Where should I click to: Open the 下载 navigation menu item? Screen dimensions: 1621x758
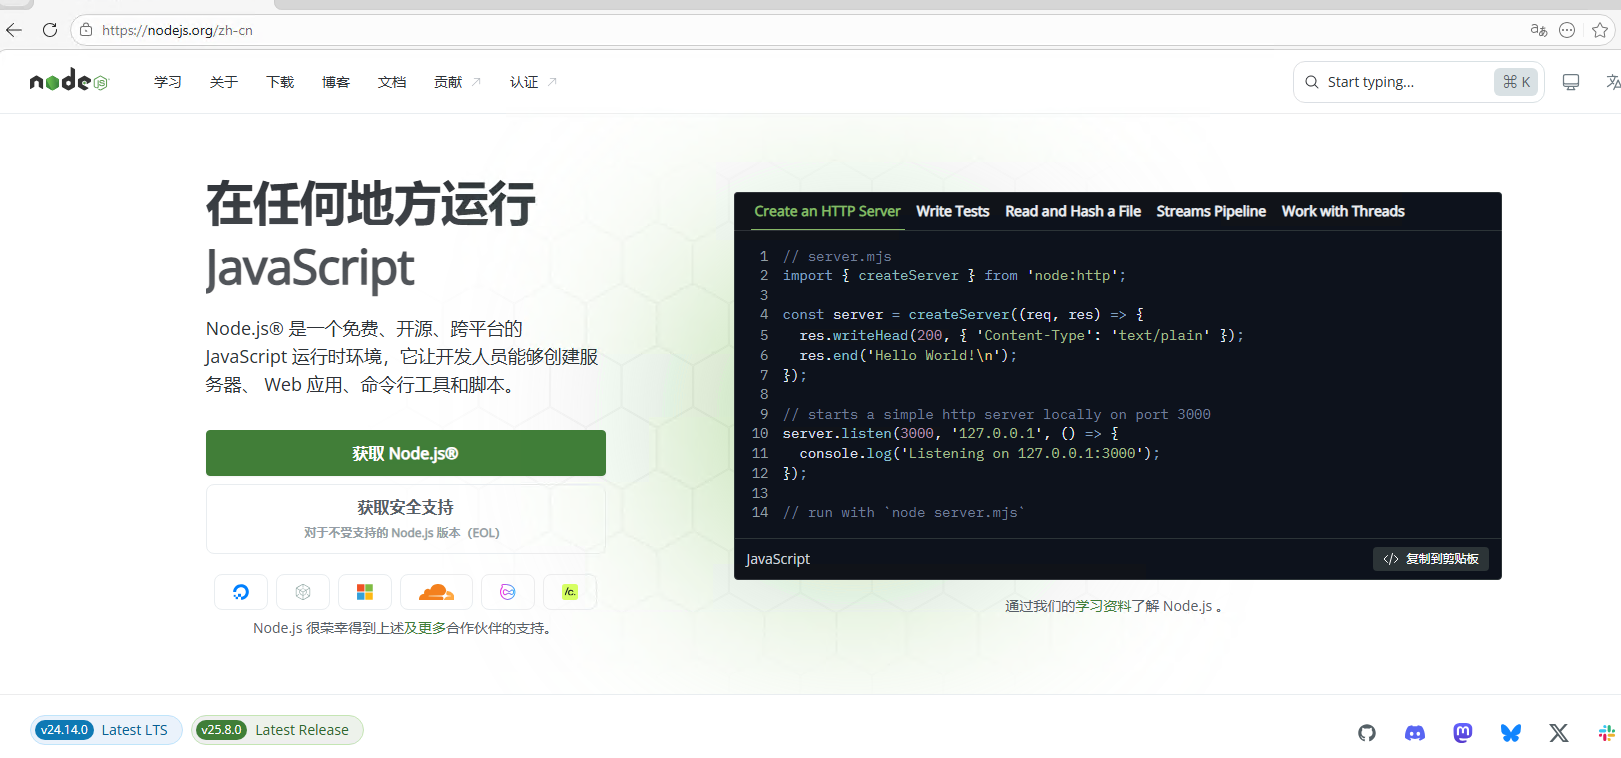280,82
